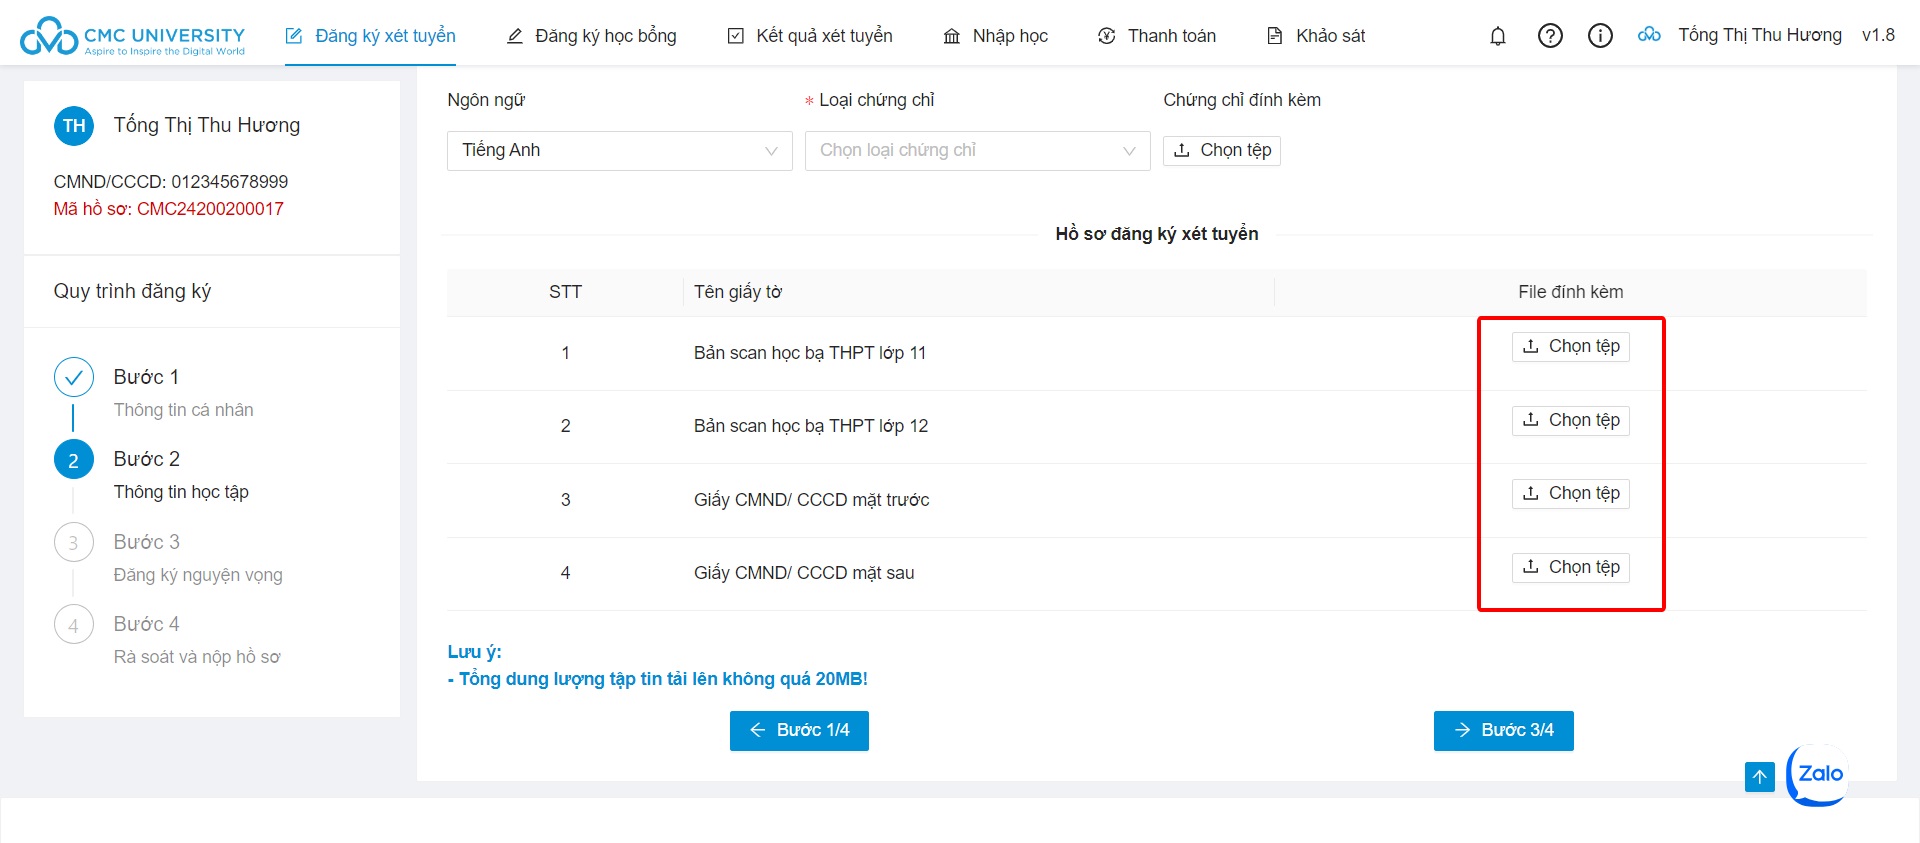Select the Rà soát và nộp hồ sơ step

[197, 657]
